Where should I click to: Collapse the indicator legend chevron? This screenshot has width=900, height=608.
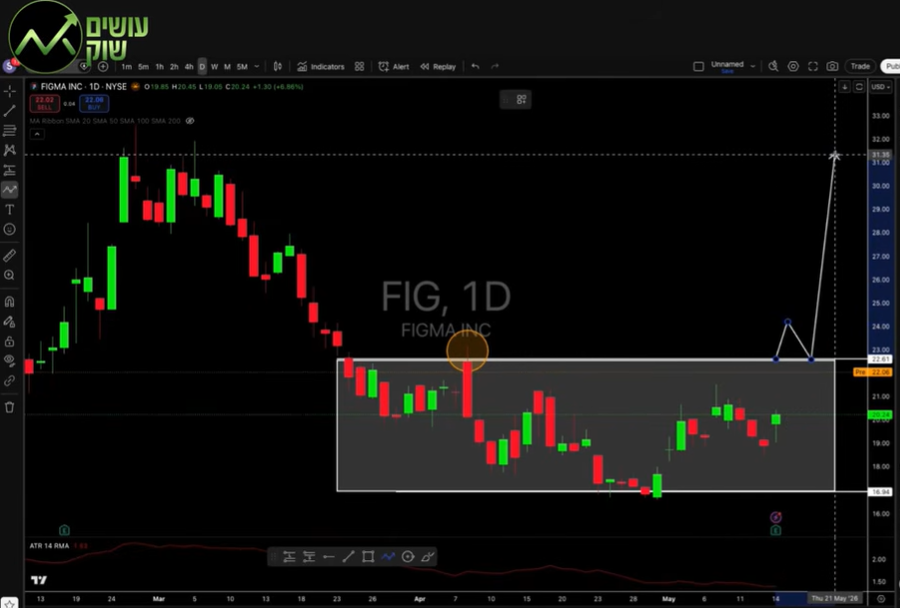[37, 134]
